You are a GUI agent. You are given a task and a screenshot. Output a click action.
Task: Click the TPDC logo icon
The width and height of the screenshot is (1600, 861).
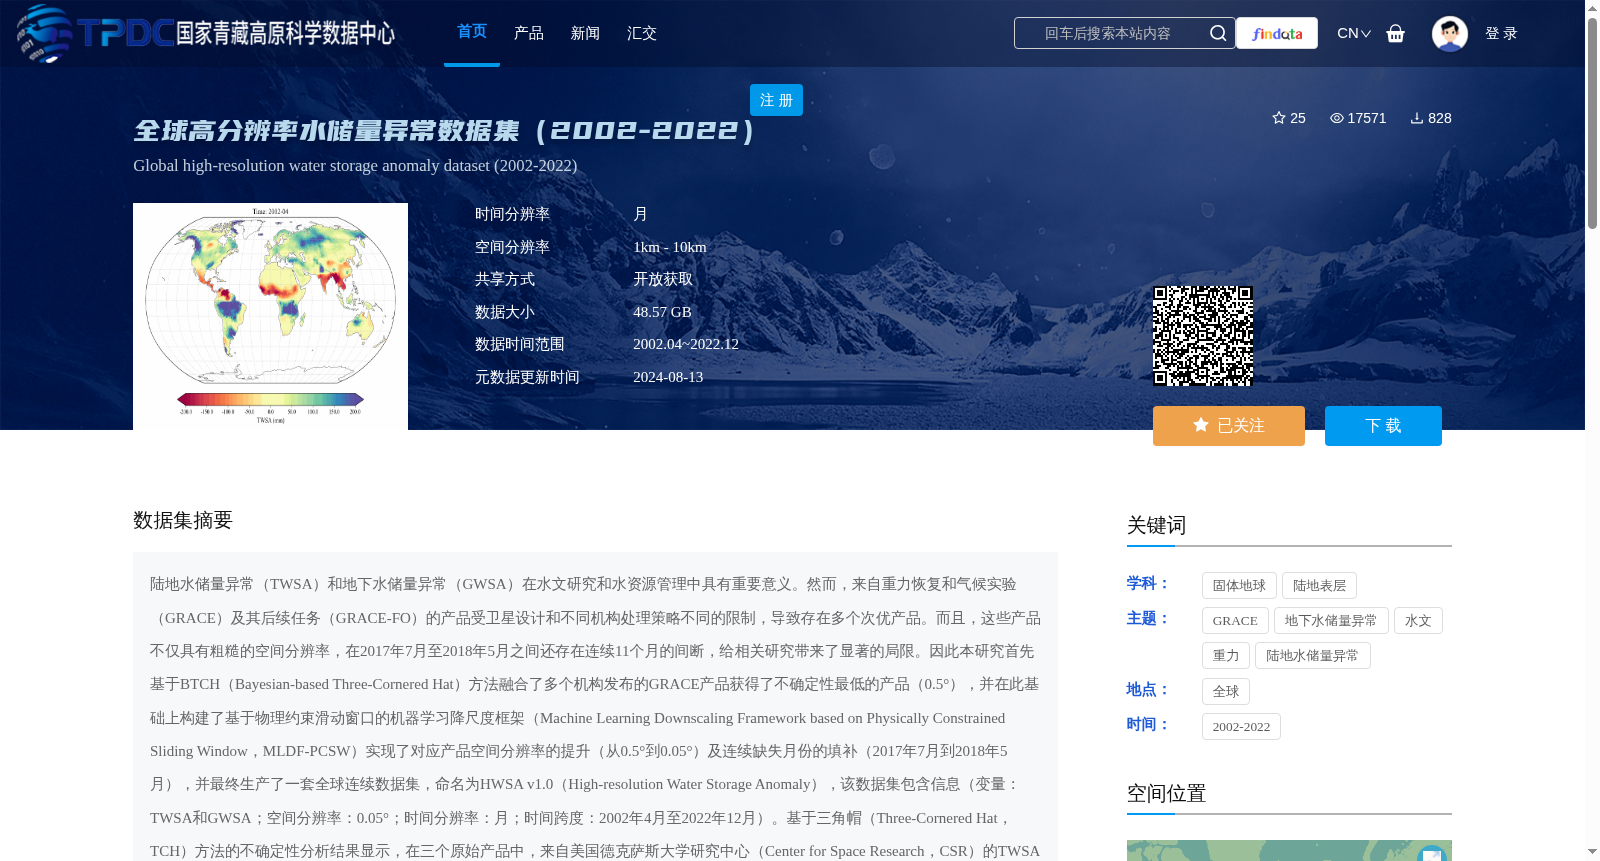[x=44, y=33]
